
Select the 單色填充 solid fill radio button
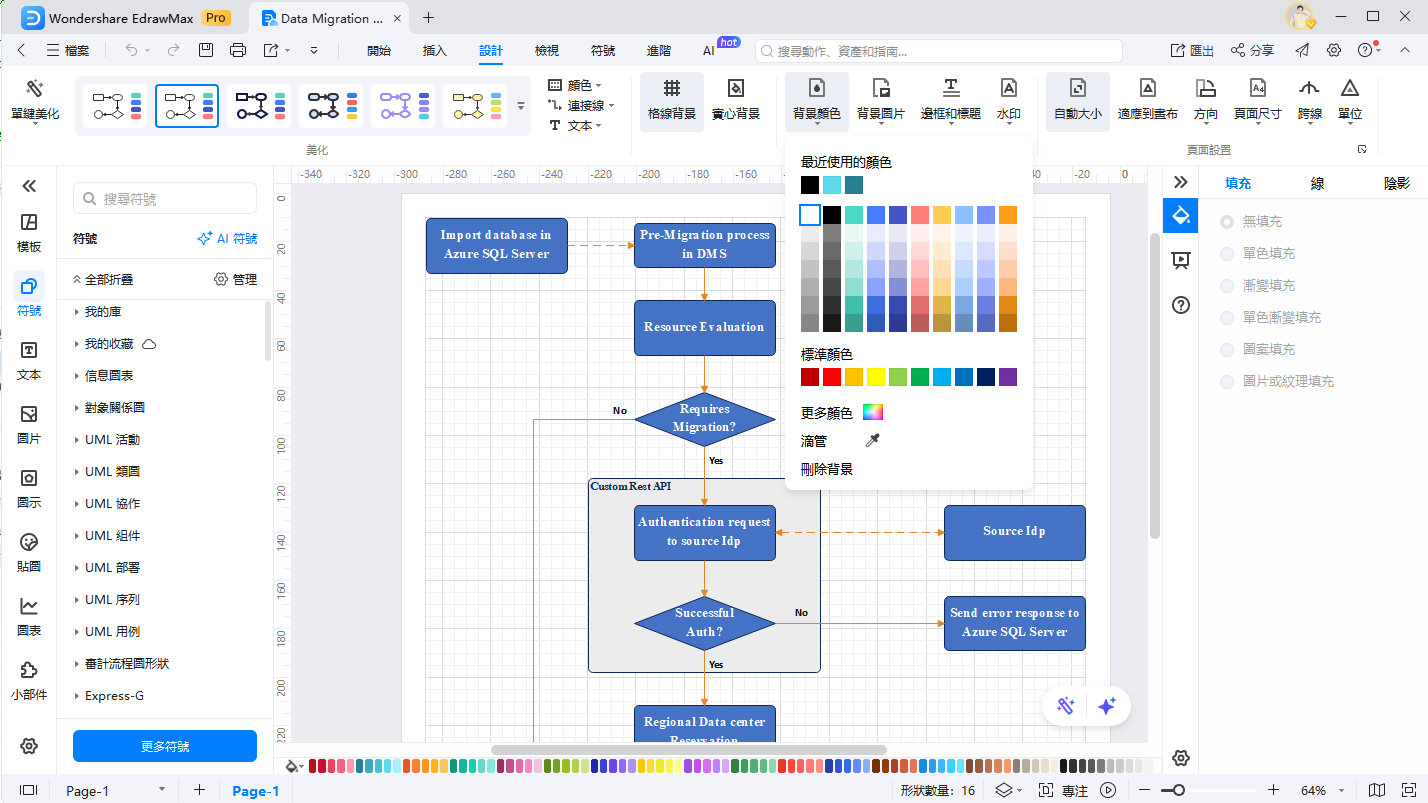pyautogui.click(x=1227, y=254)
